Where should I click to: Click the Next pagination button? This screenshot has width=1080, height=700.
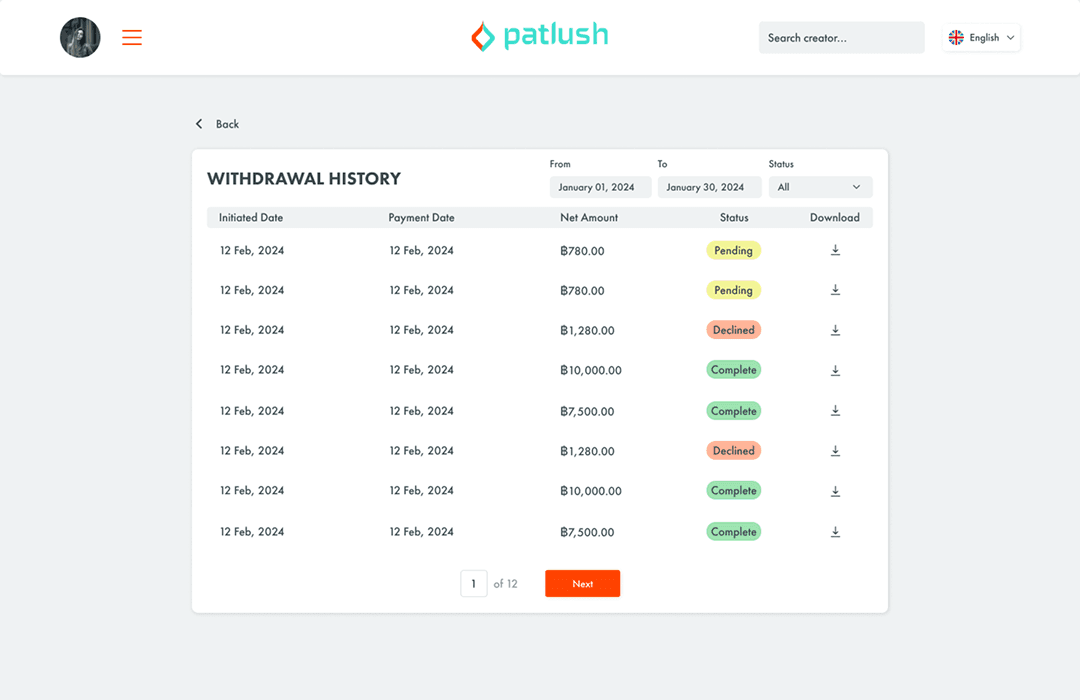[582, 583]
